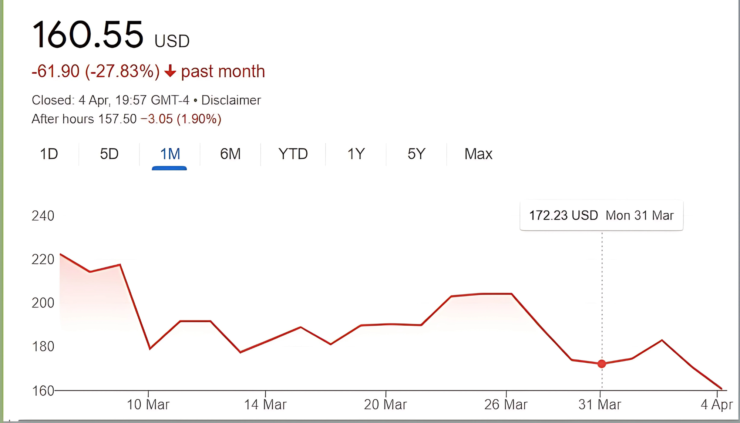
Task: Click the 160.55 price headline
Action: click(x=87, y=34)
